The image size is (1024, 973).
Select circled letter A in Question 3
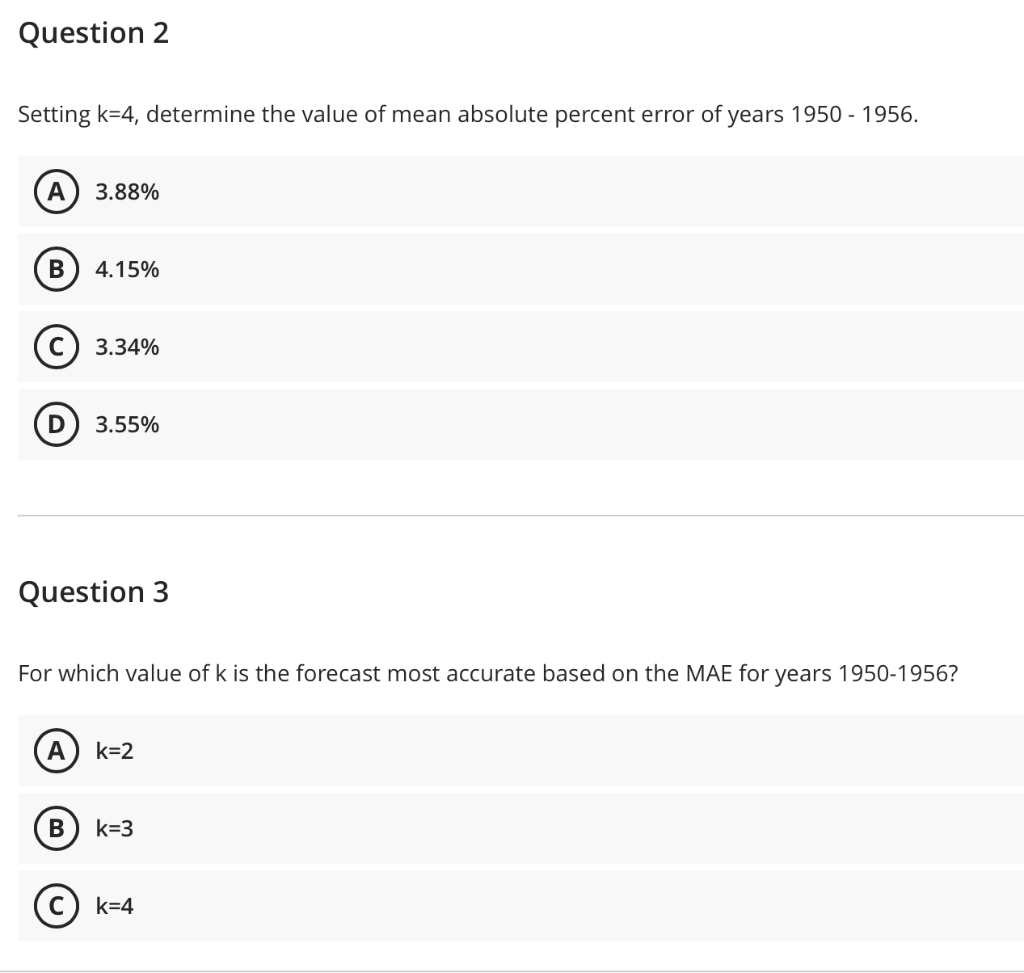[x=57, y=750]
